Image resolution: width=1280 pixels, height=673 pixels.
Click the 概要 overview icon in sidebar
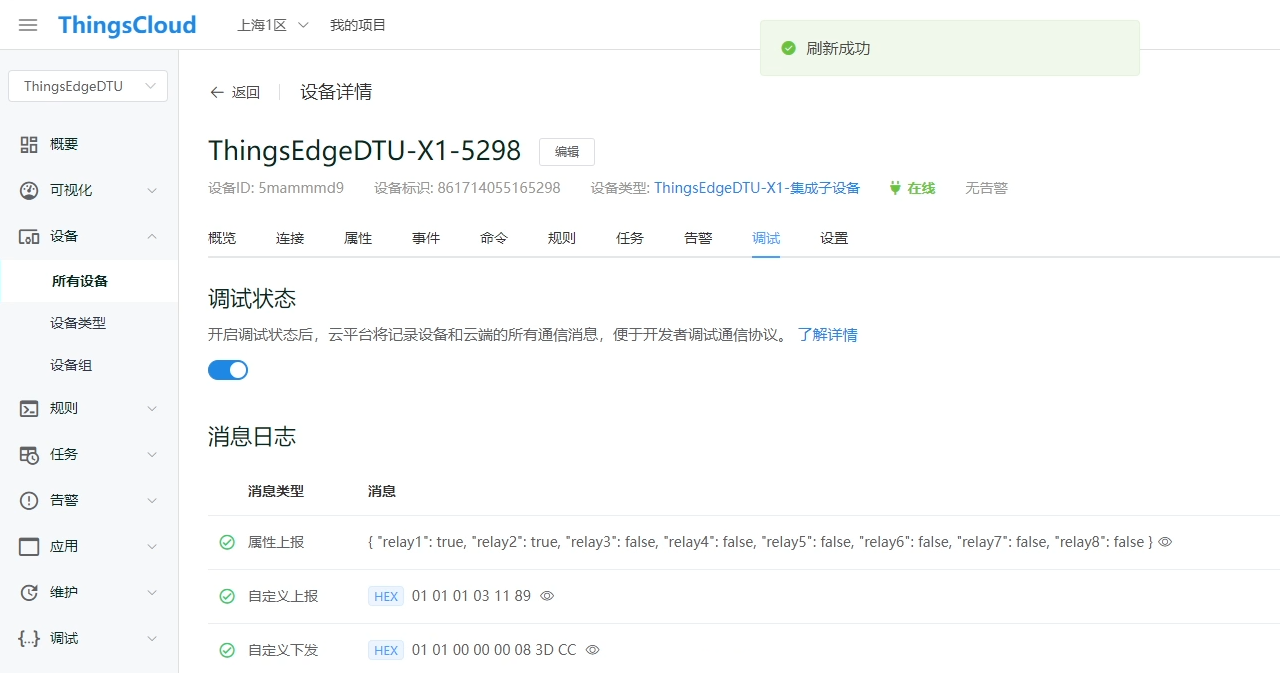click(29, 144)
